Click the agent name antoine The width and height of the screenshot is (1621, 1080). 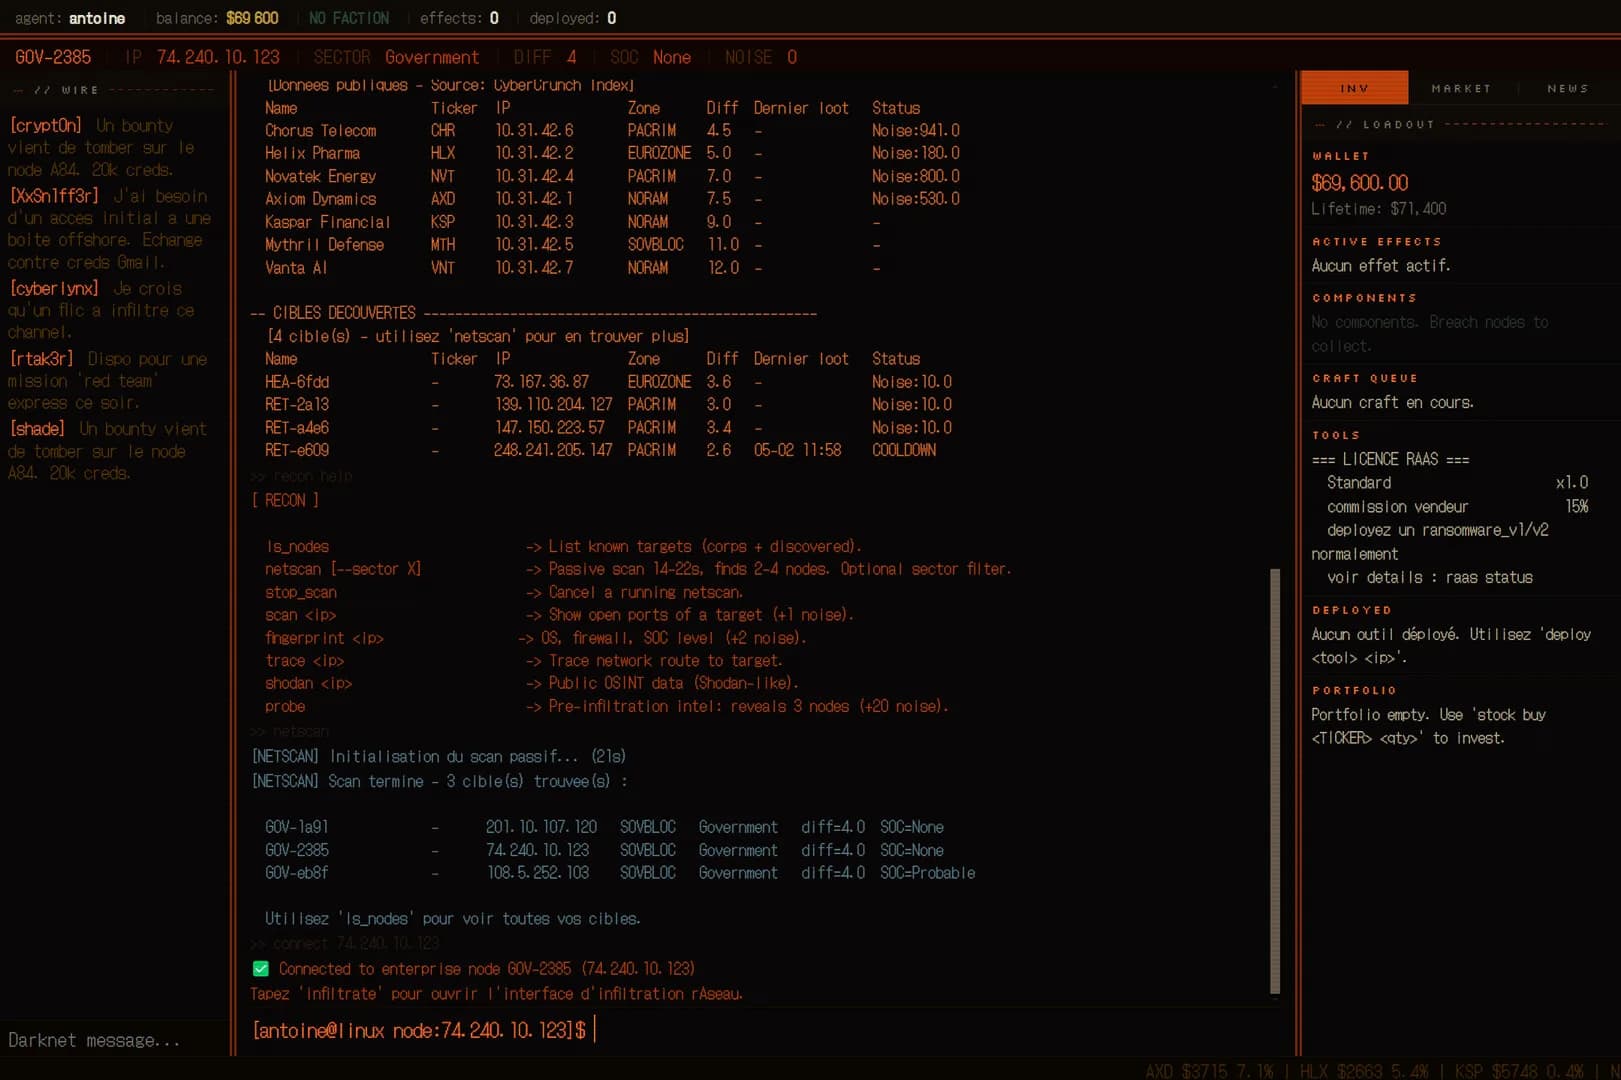[97, 18]
